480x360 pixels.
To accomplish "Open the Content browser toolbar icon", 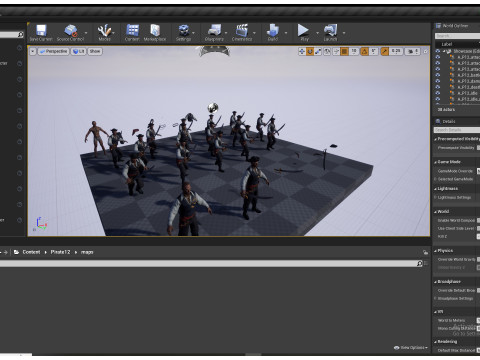I will click(132, 30).
